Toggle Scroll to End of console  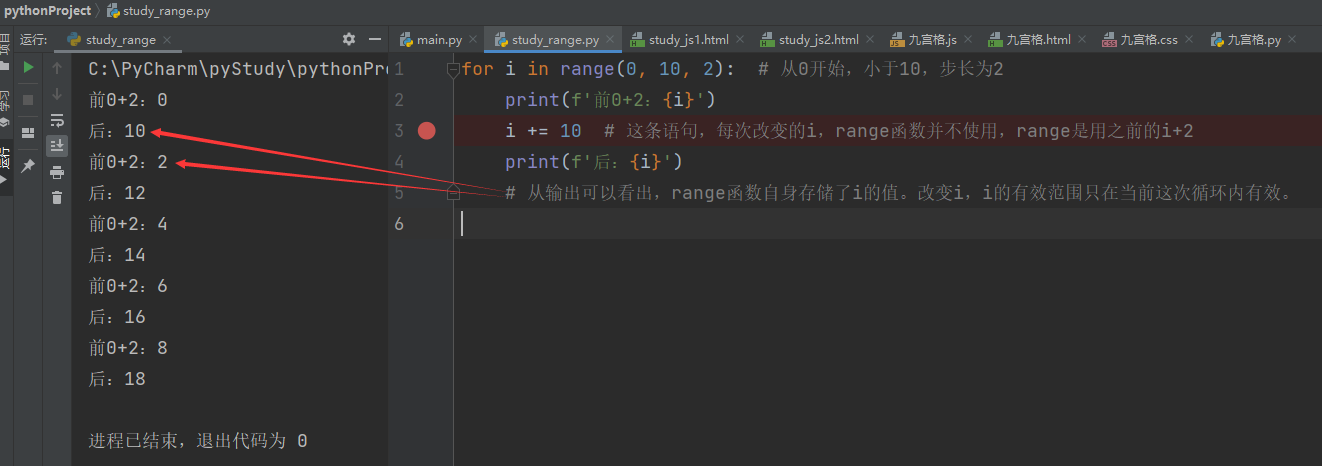point(57,146)
